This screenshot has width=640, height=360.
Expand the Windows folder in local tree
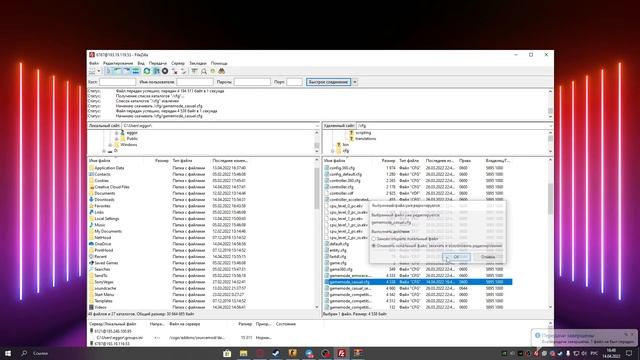click(110, 145)
